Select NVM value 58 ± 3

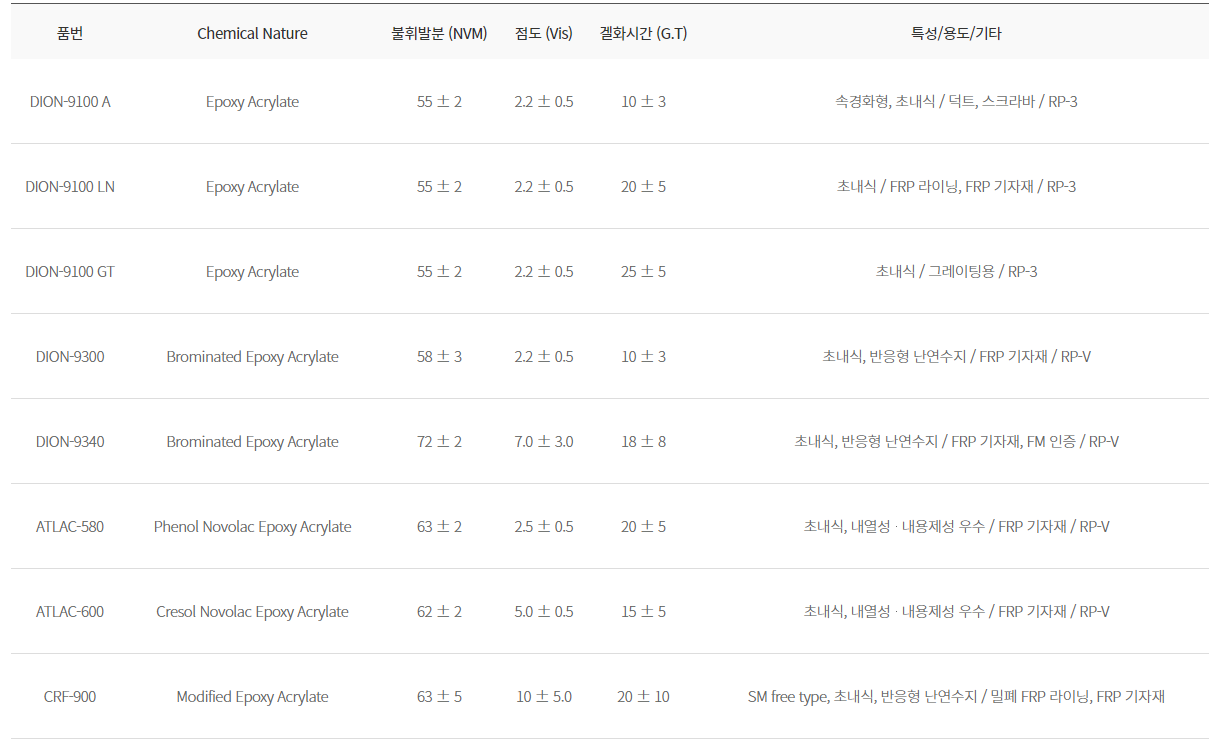tap(439, 357)
